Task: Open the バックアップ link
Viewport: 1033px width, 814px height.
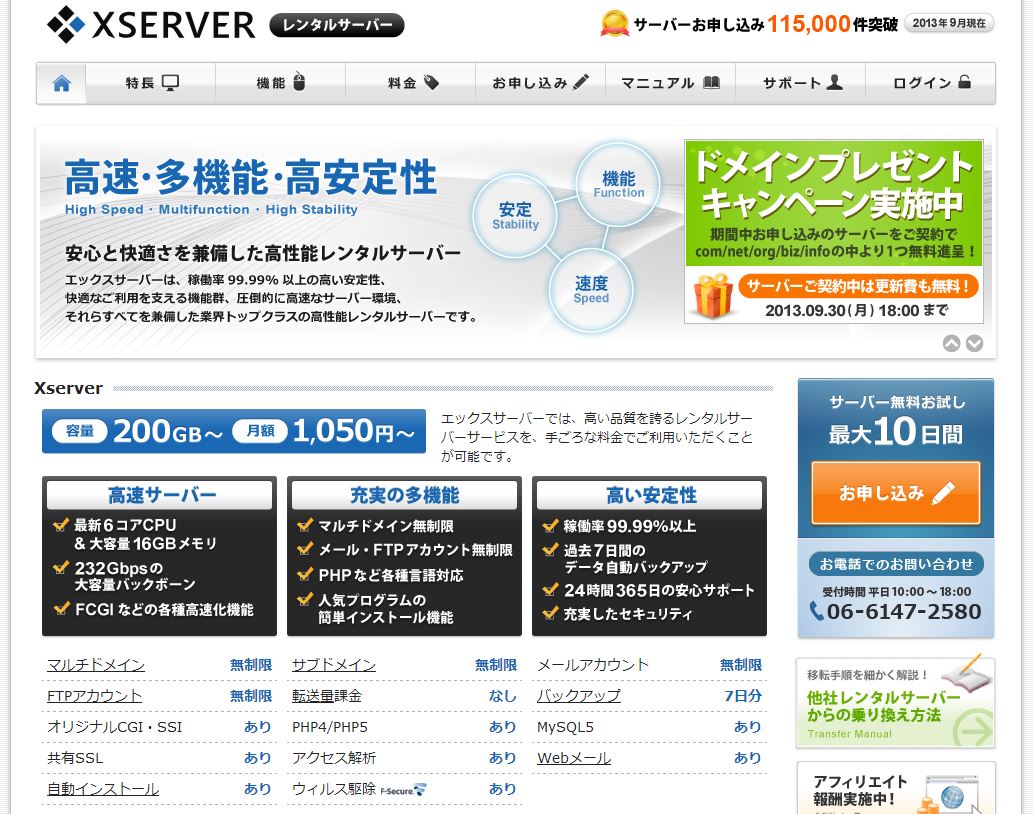Action: tap(579, 696)
